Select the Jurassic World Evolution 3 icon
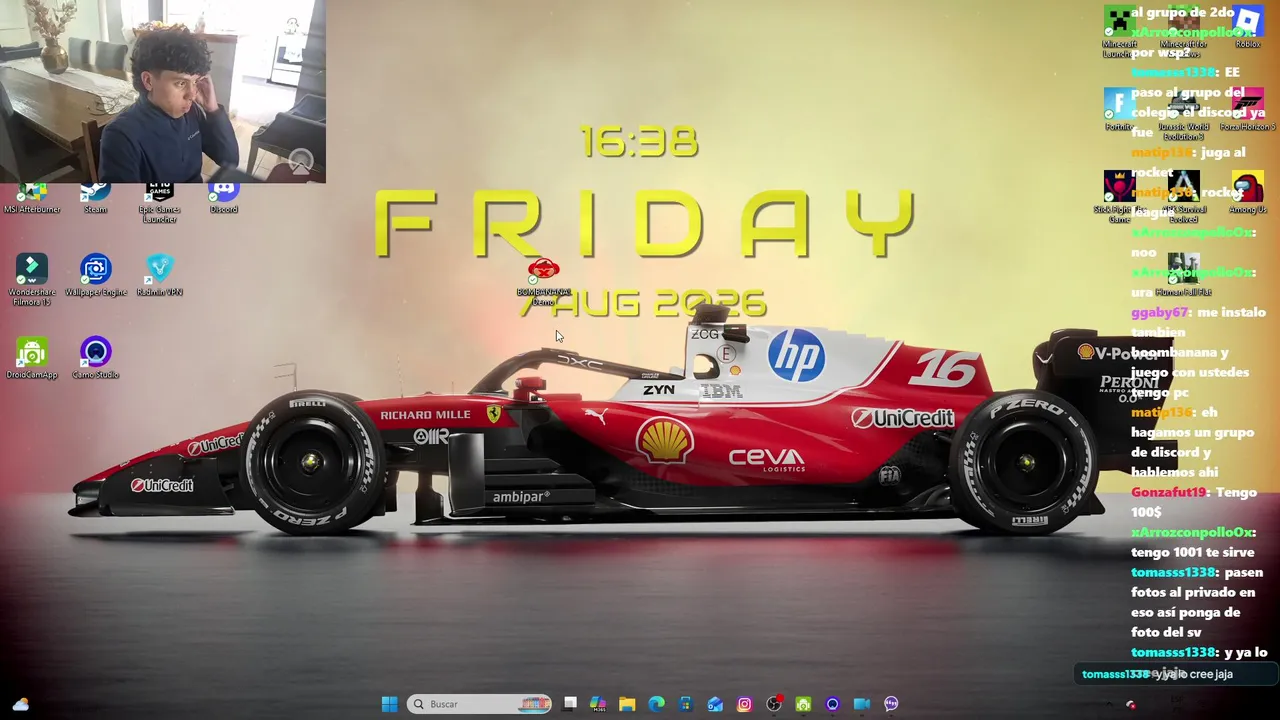1280x720 pixels. pos(1184,114)
